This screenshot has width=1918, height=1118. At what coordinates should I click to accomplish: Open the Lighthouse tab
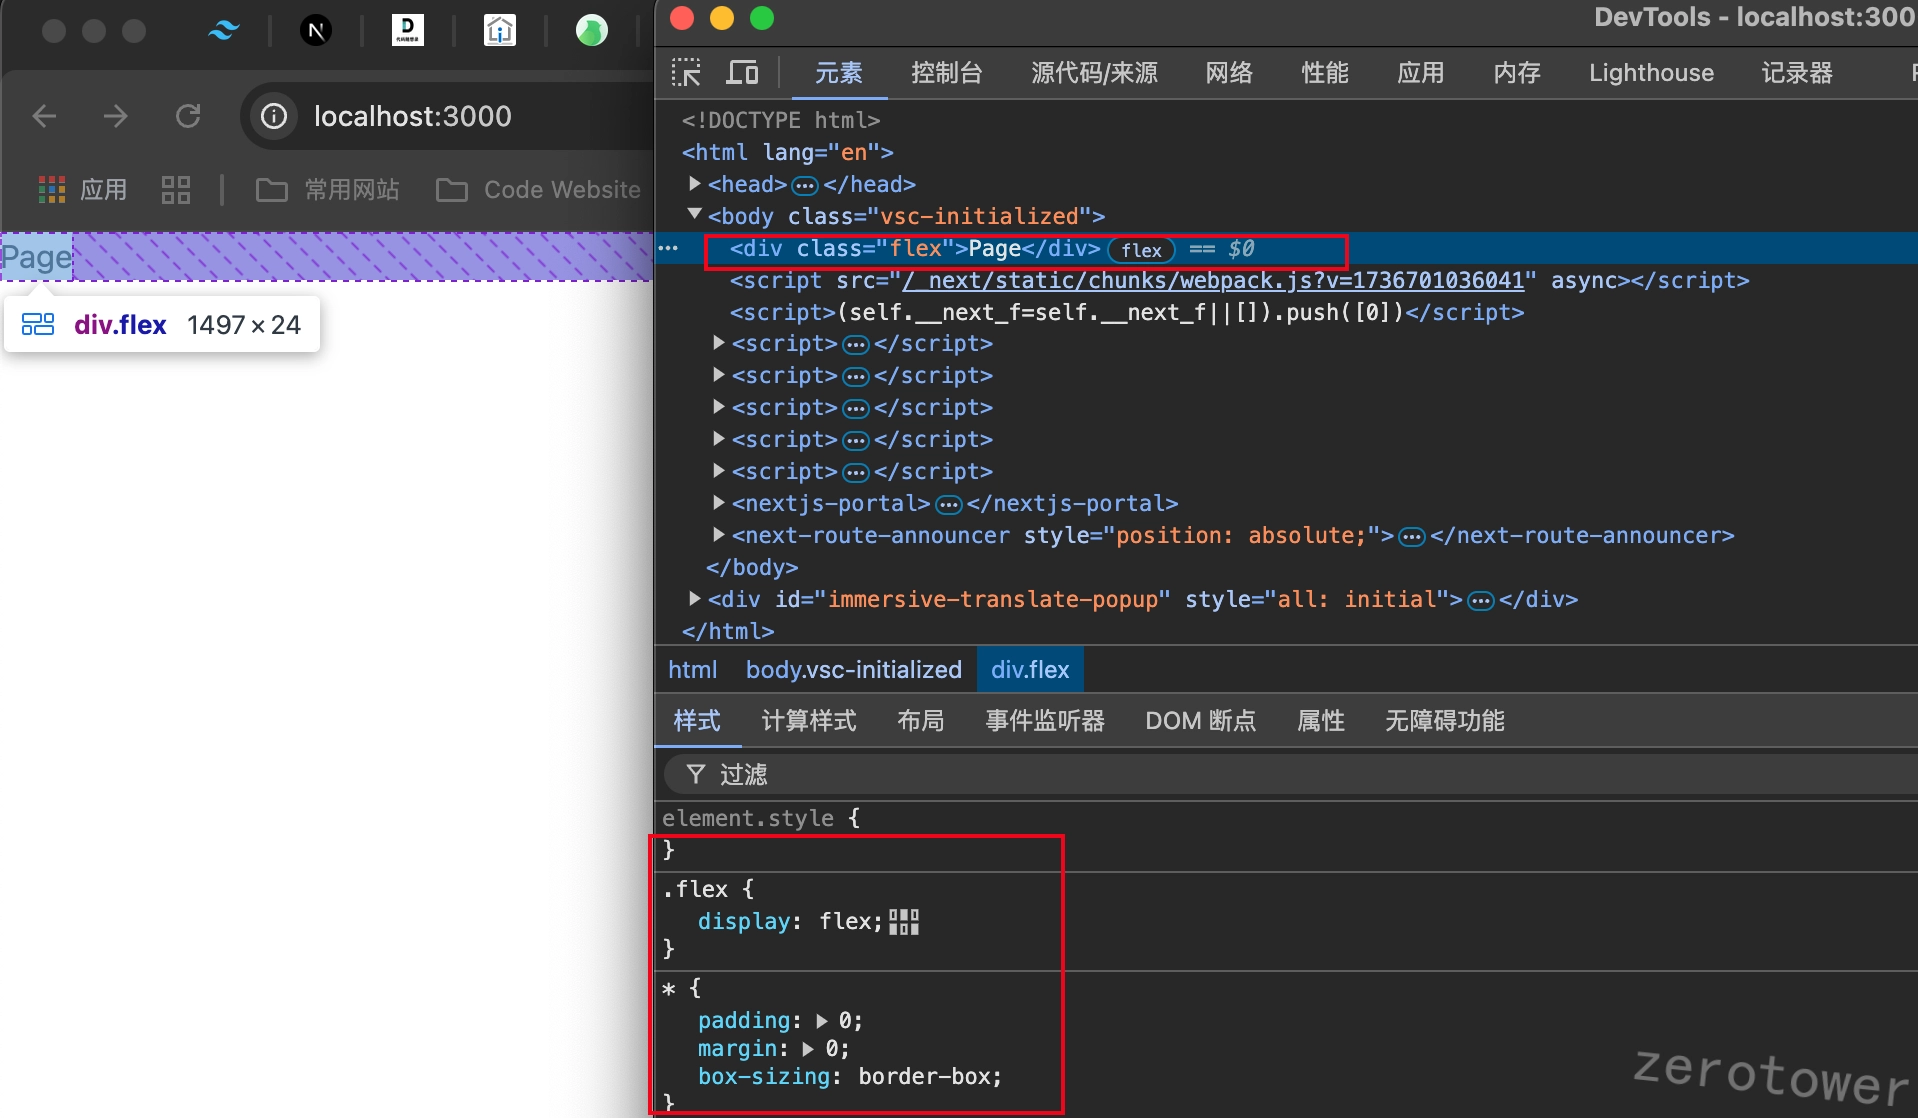[x=1651, y=73]
